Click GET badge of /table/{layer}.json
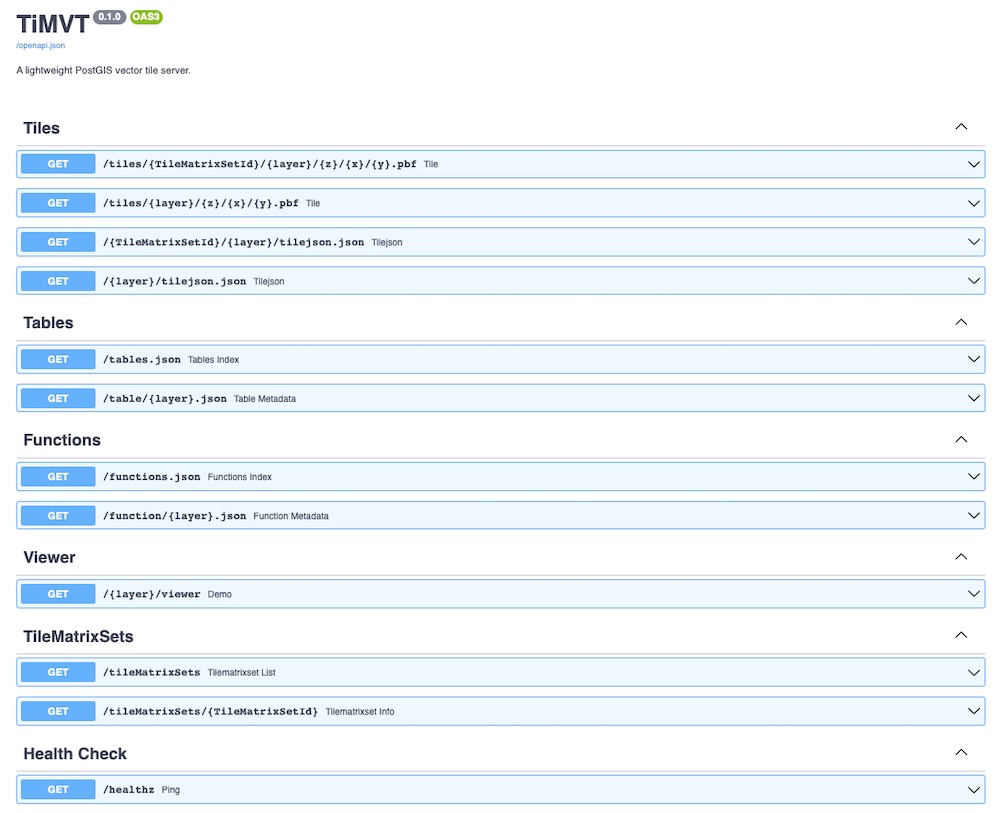 (58, 399)
